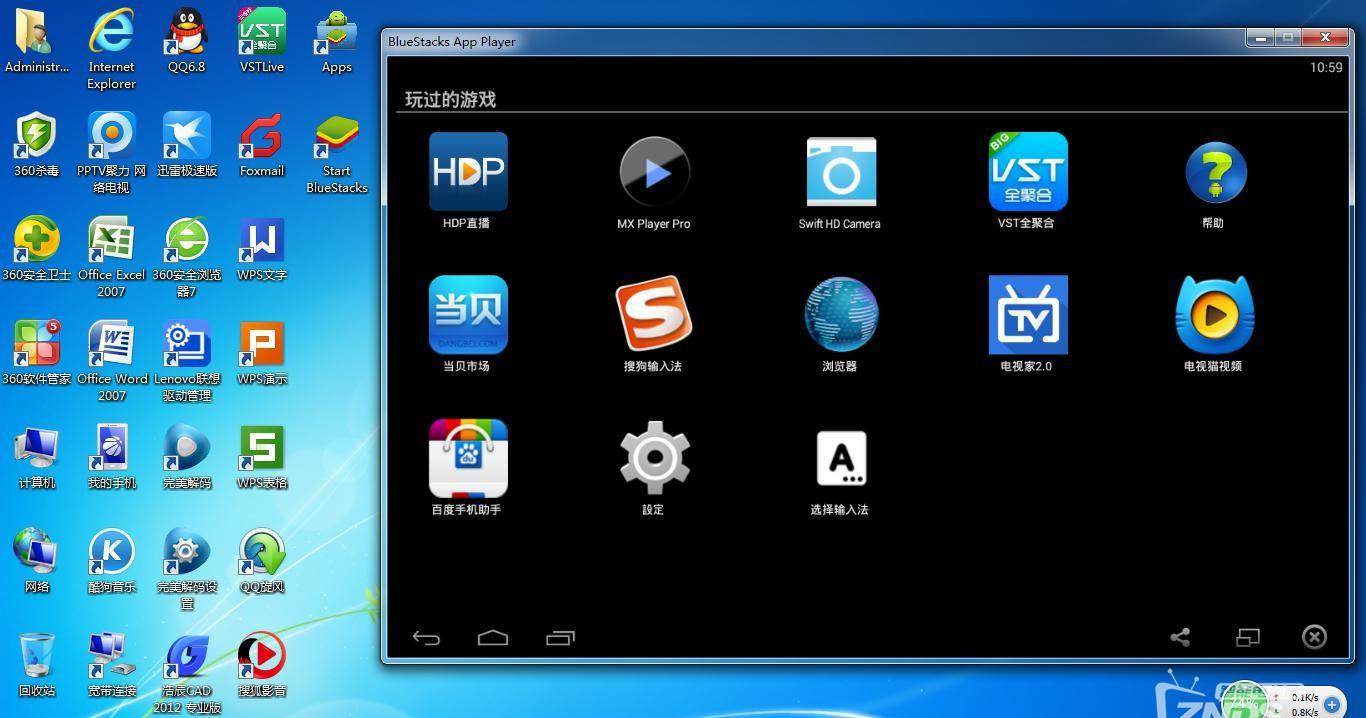Open 电视猫视频 app
This screenshot has width=1366, height=718.
[1214, 315]
